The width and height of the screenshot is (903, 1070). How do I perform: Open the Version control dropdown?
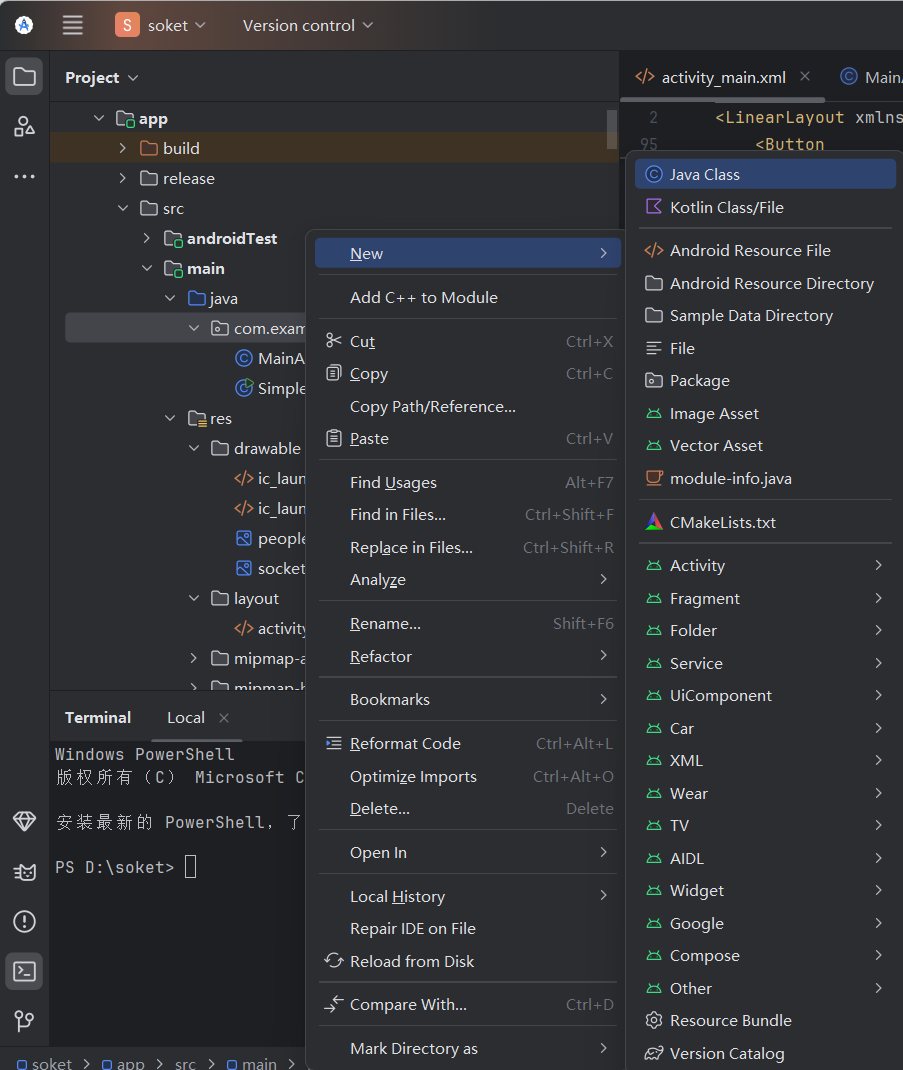tap(308, 25)
